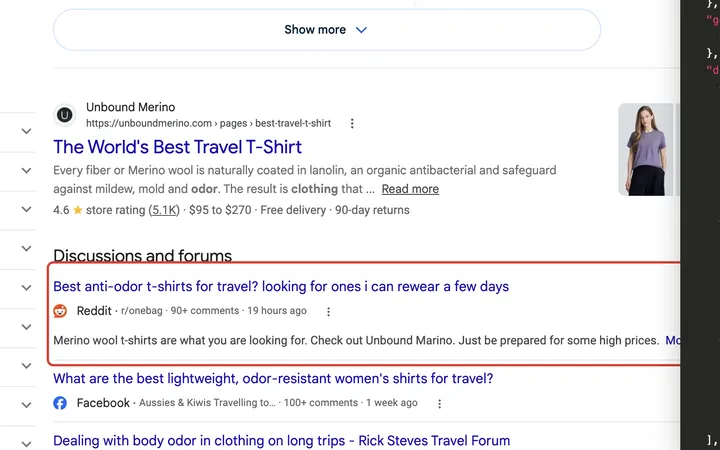Open three-dot menu on the Facebook result
Viewport: 720px width, 450px height.
click(x=439, y=404)
